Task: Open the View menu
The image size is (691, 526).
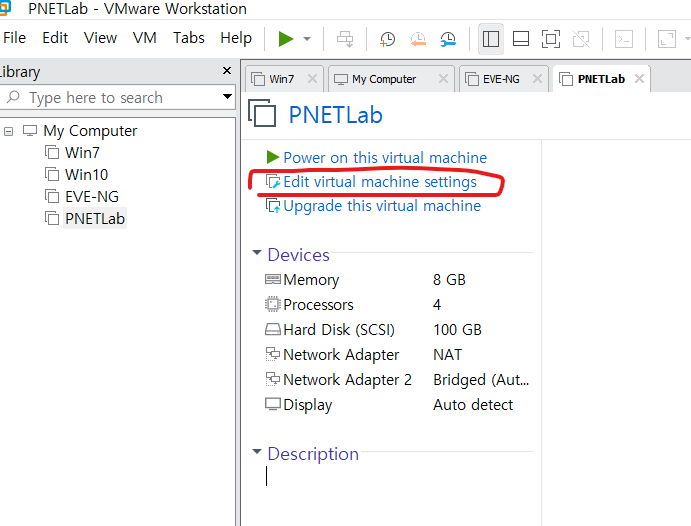Action: [100, 38]
